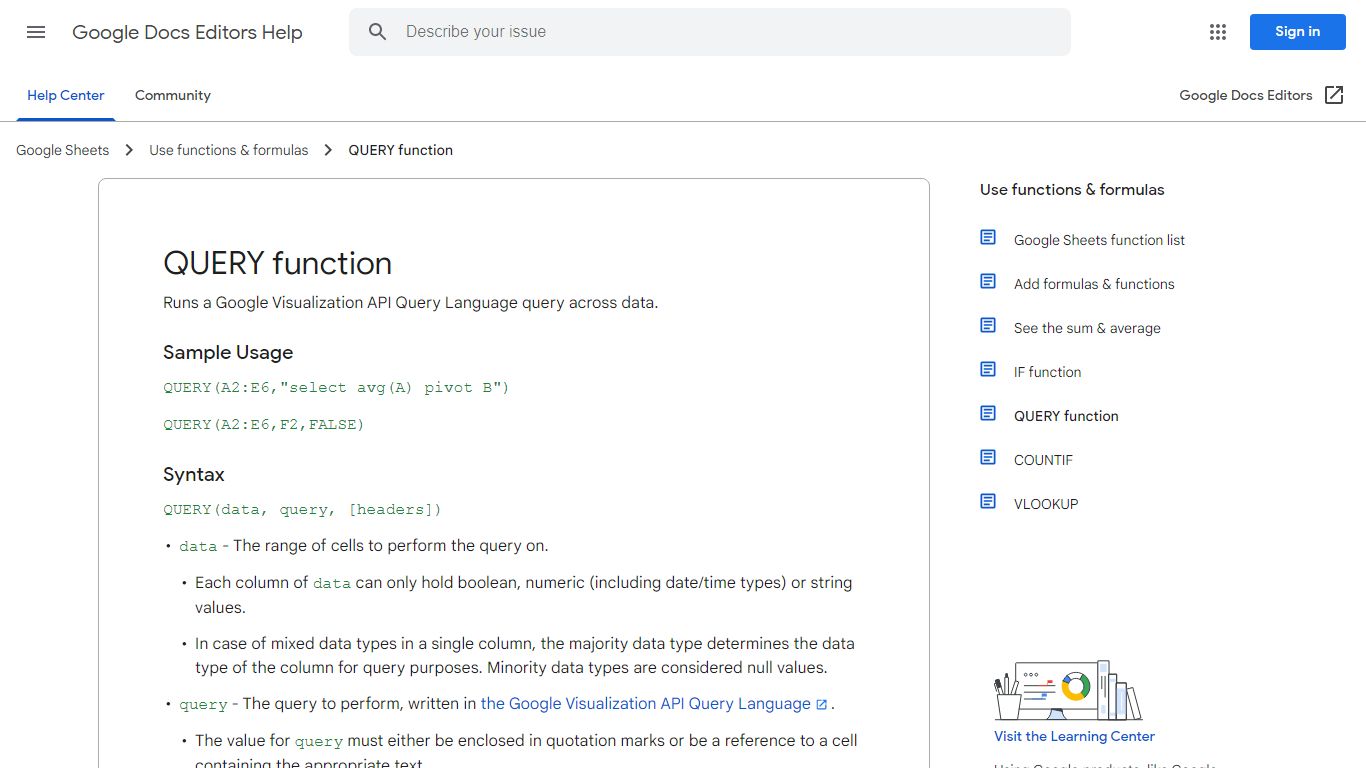Click document icon beside COUNTIF

[988, 458]
